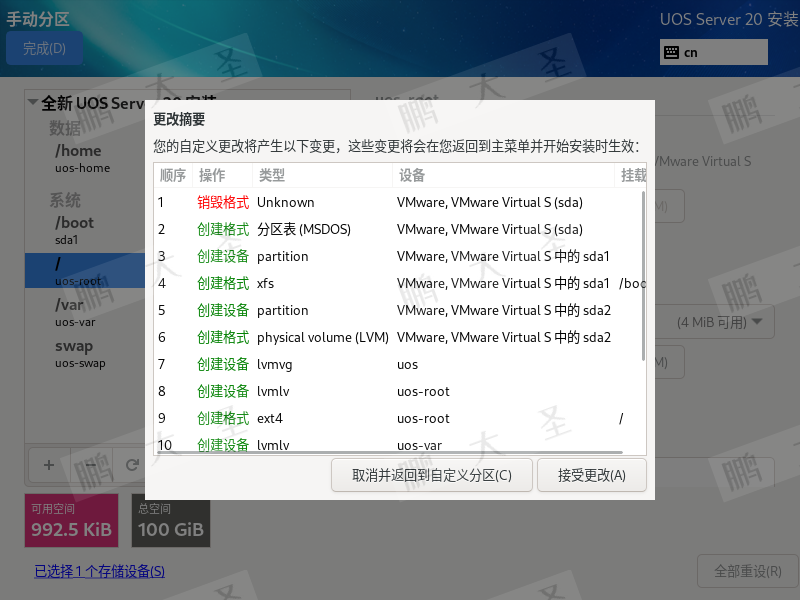Sort by the 类型 column header
Screen dimensions: 800x600
[322, 176]
